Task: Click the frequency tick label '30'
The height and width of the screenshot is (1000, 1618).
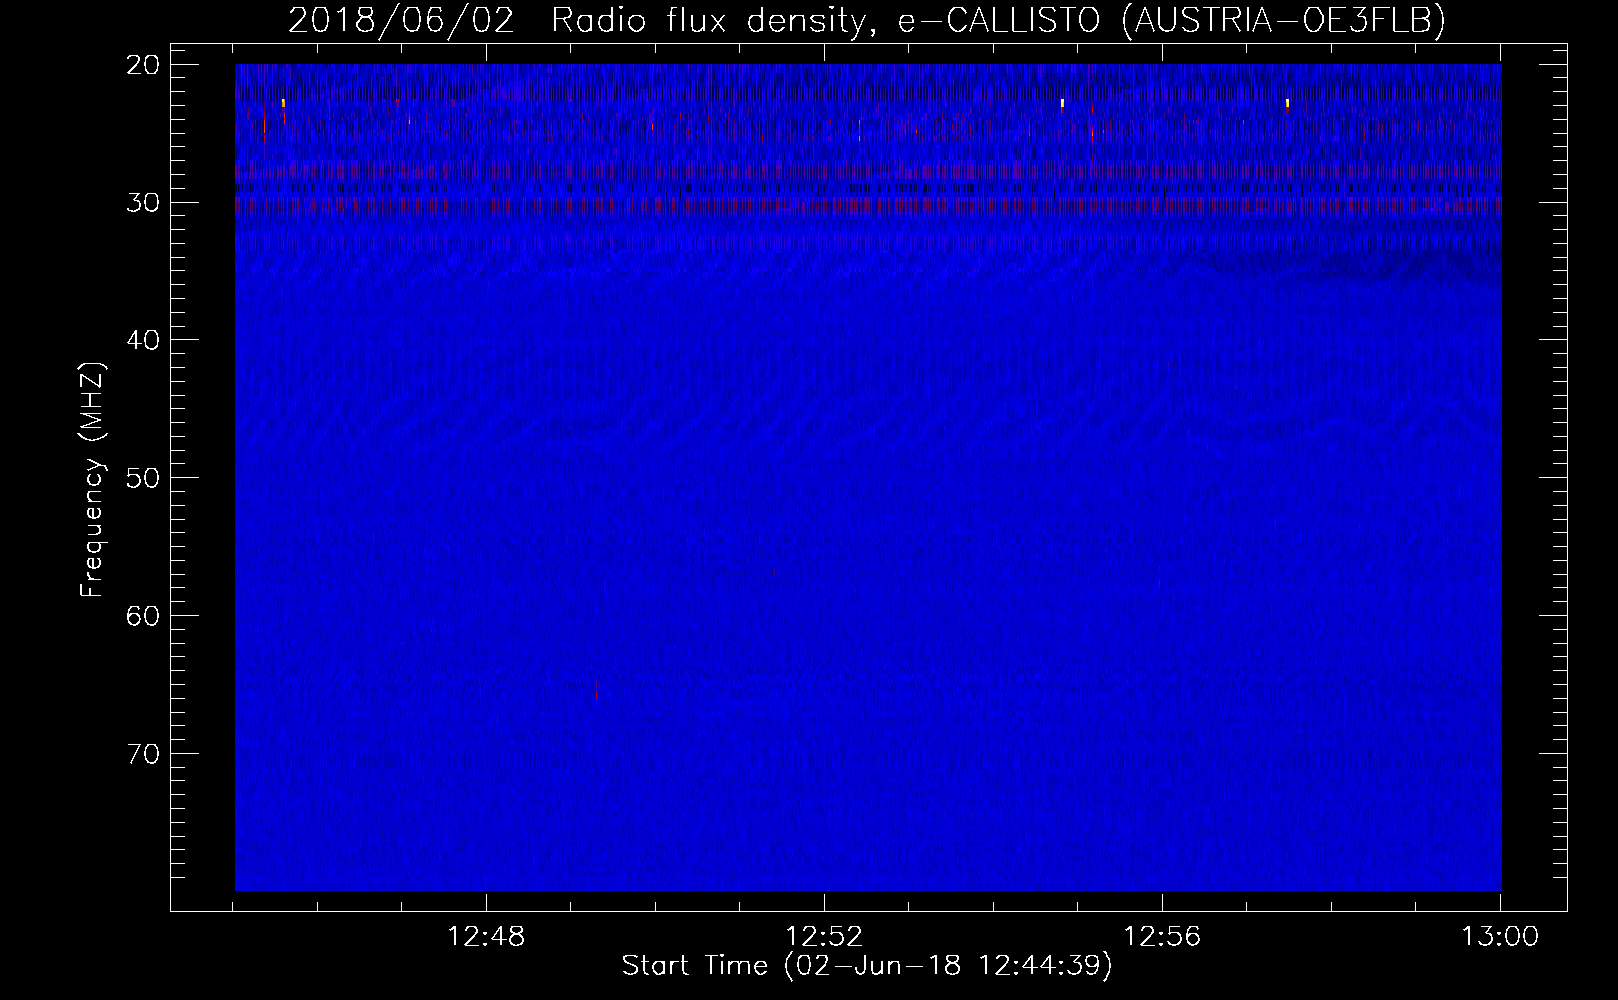Action: (143, 203)
